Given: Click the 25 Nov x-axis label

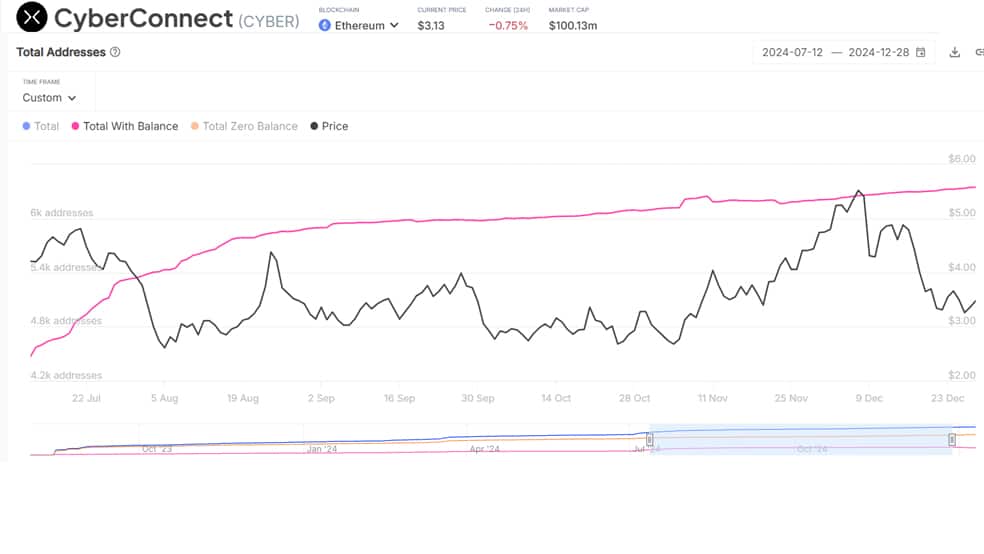Looking at the screenshot, I should tap(791, 398).
